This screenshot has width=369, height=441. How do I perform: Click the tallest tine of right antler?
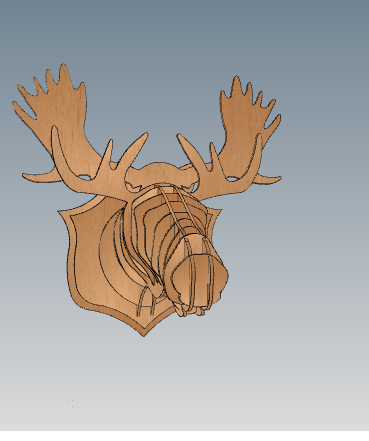point(236,87)
